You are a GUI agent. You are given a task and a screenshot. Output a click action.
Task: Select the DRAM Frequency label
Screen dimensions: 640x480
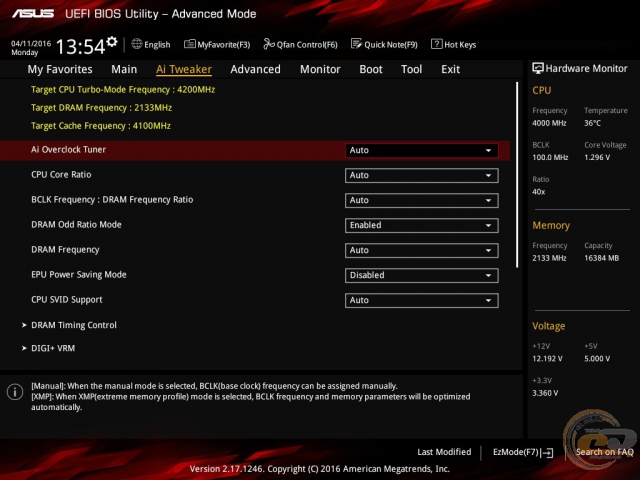click(x=65, y=249)
